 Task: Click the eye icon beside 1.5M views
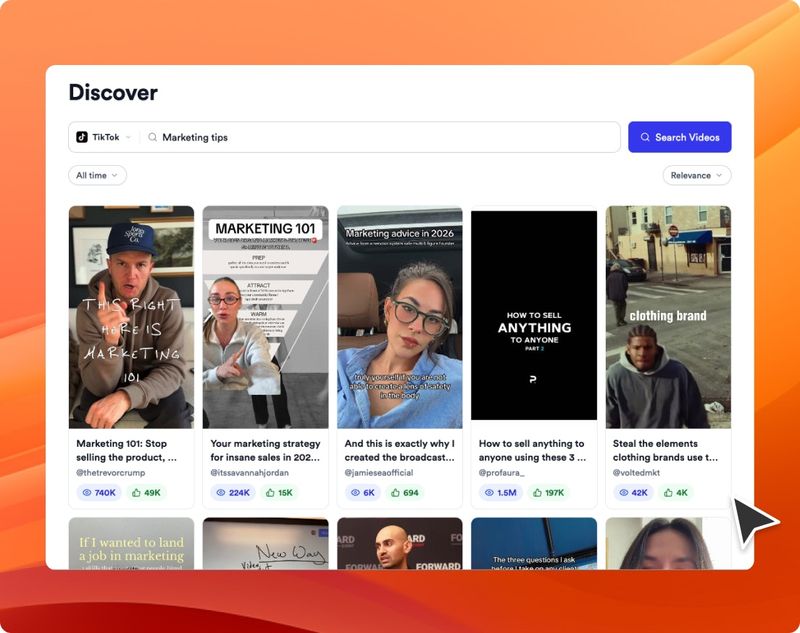click(x=489, y=493)
